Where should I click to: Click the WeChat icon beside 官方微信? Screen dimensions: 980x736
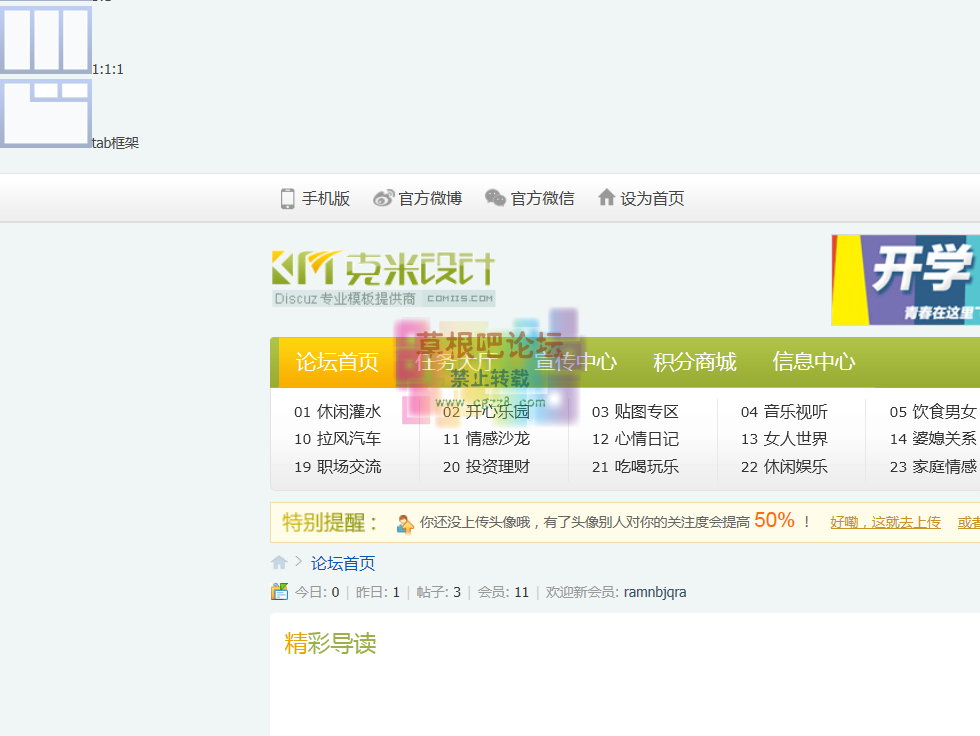495,198
